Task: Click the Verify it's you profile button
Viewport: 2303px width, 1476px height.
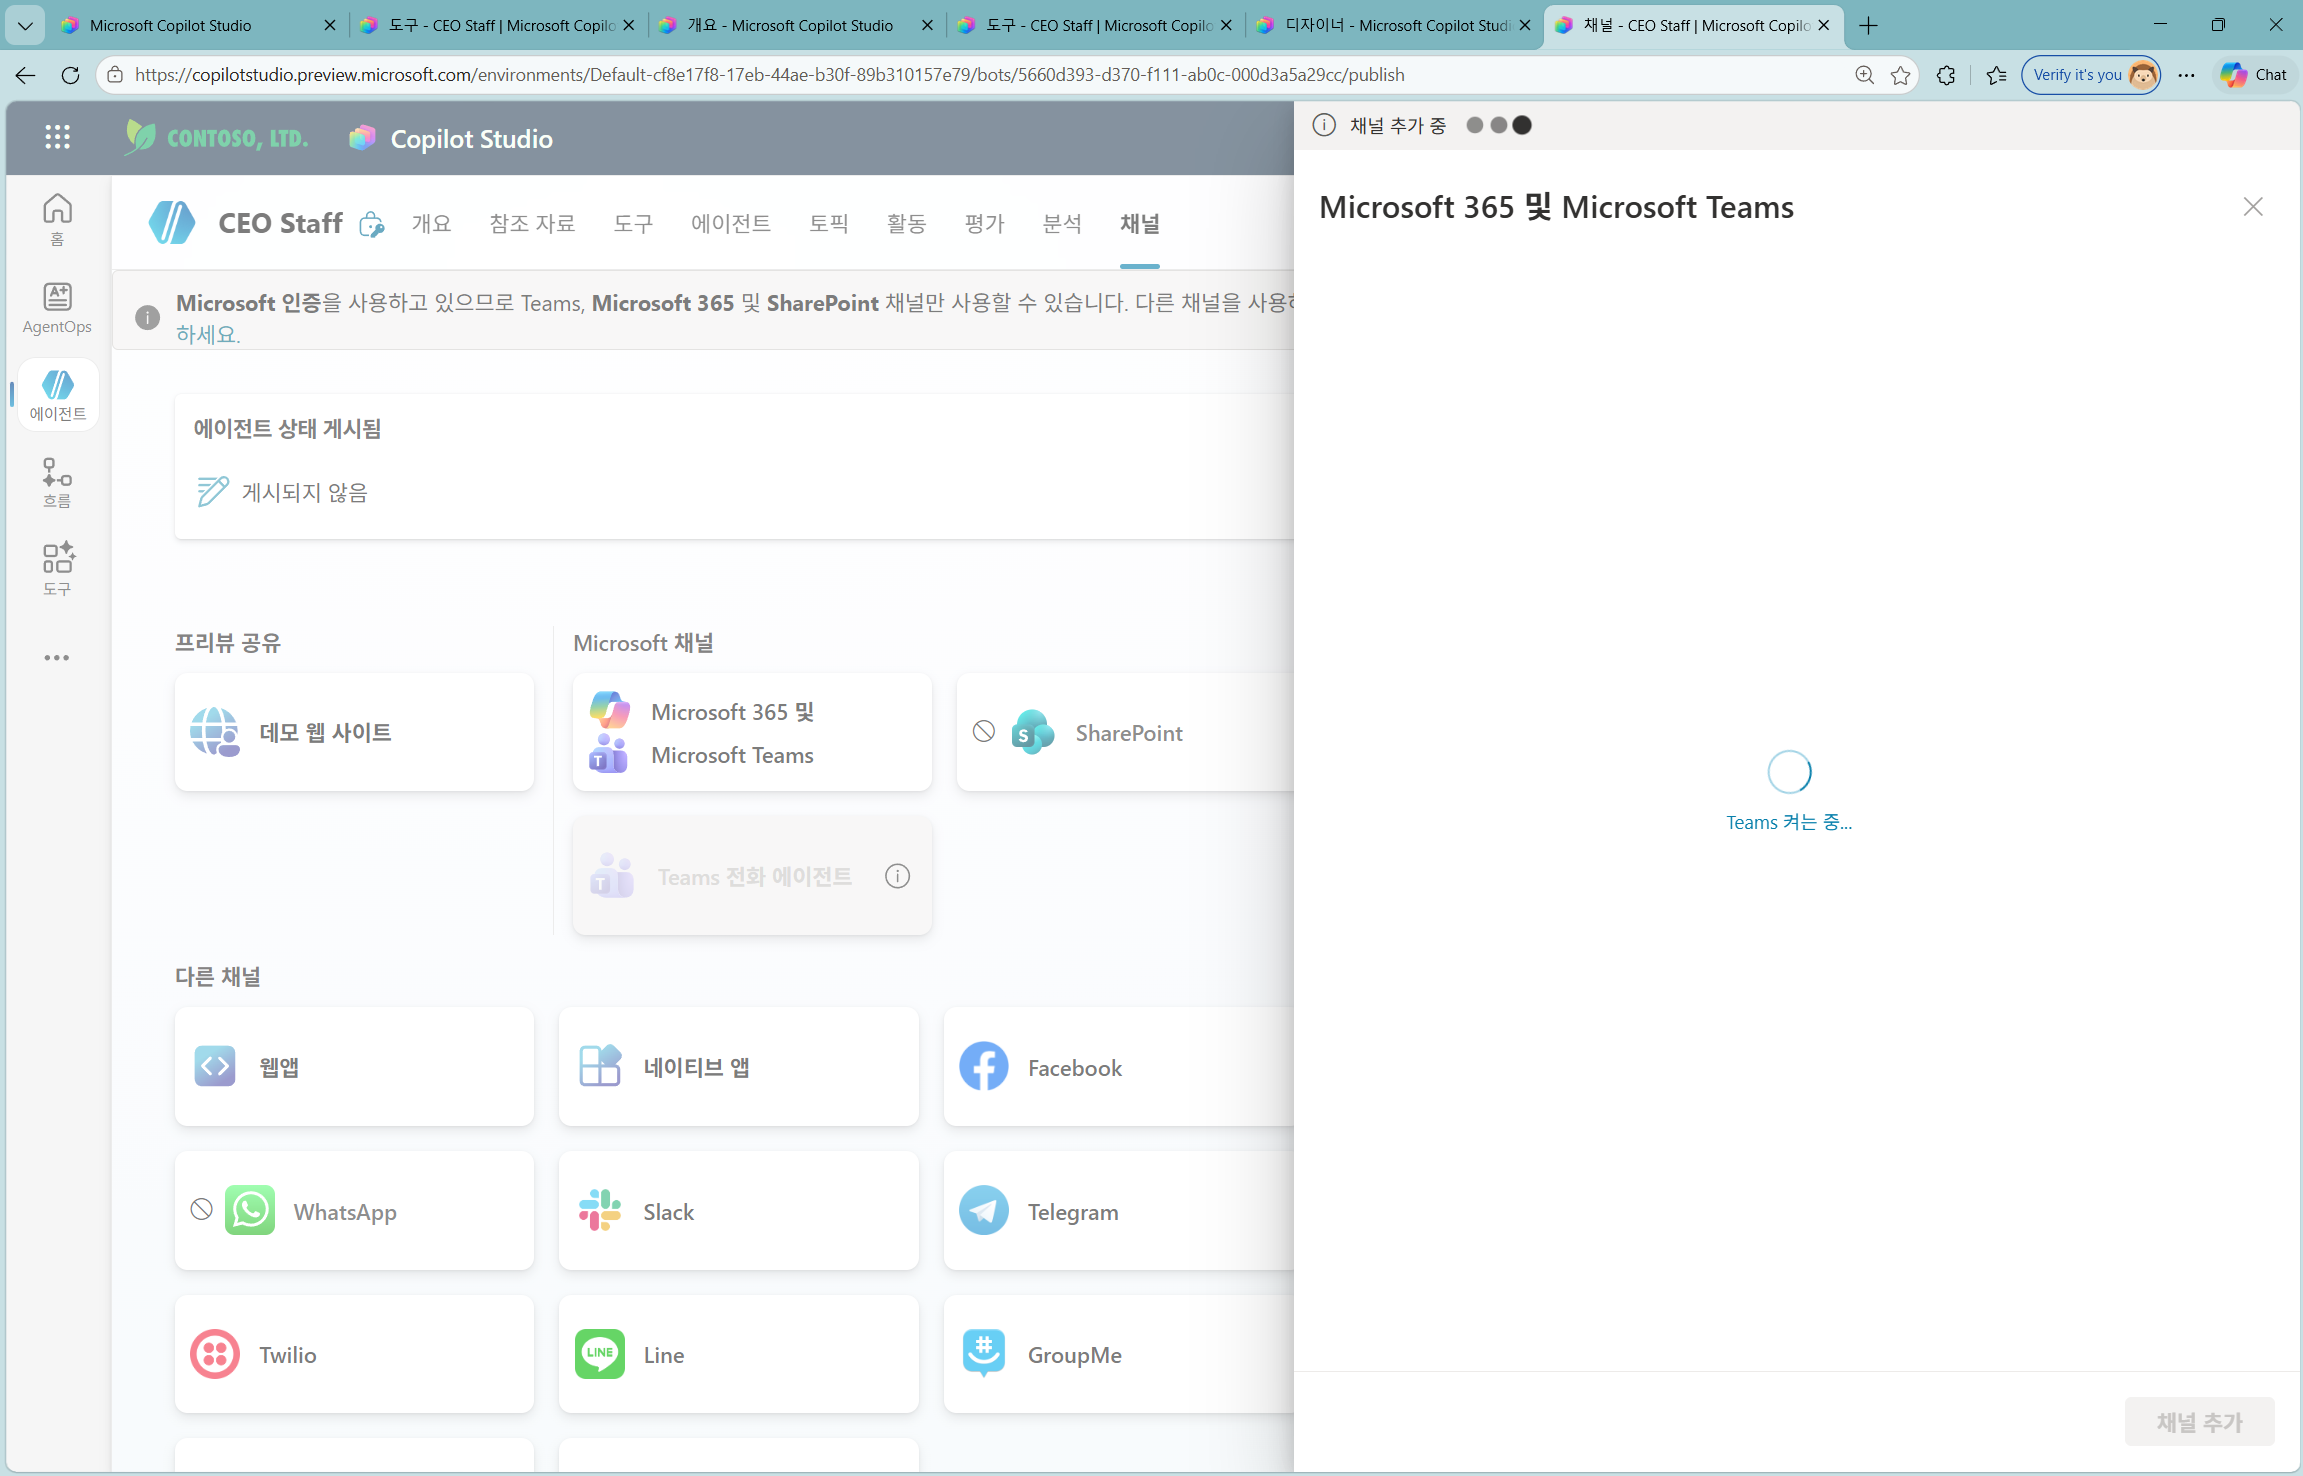Action: [2091, 75]
